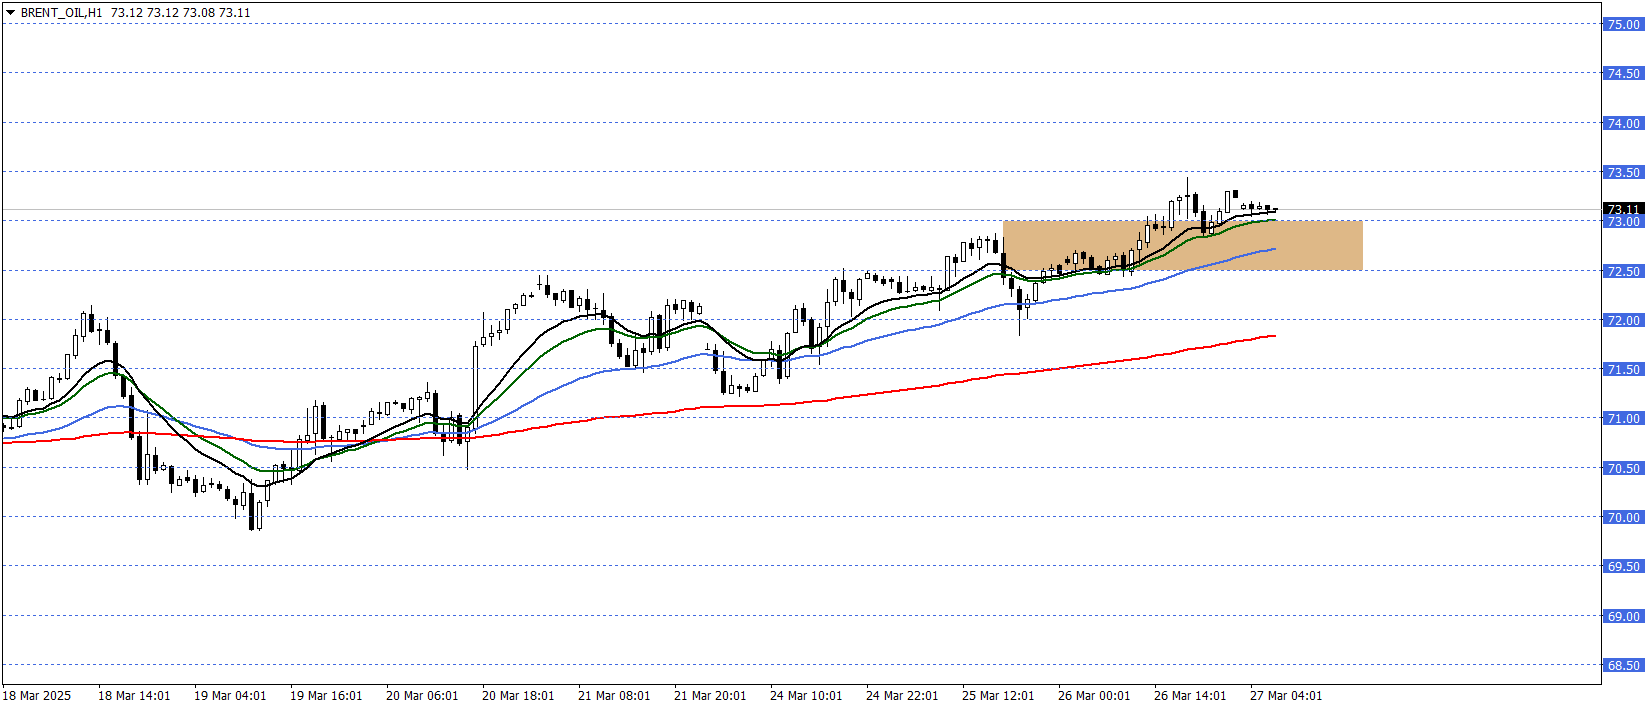Click the 72.00 price scale label
The width and height of the screenshot is (1651, 708).
1623,320
